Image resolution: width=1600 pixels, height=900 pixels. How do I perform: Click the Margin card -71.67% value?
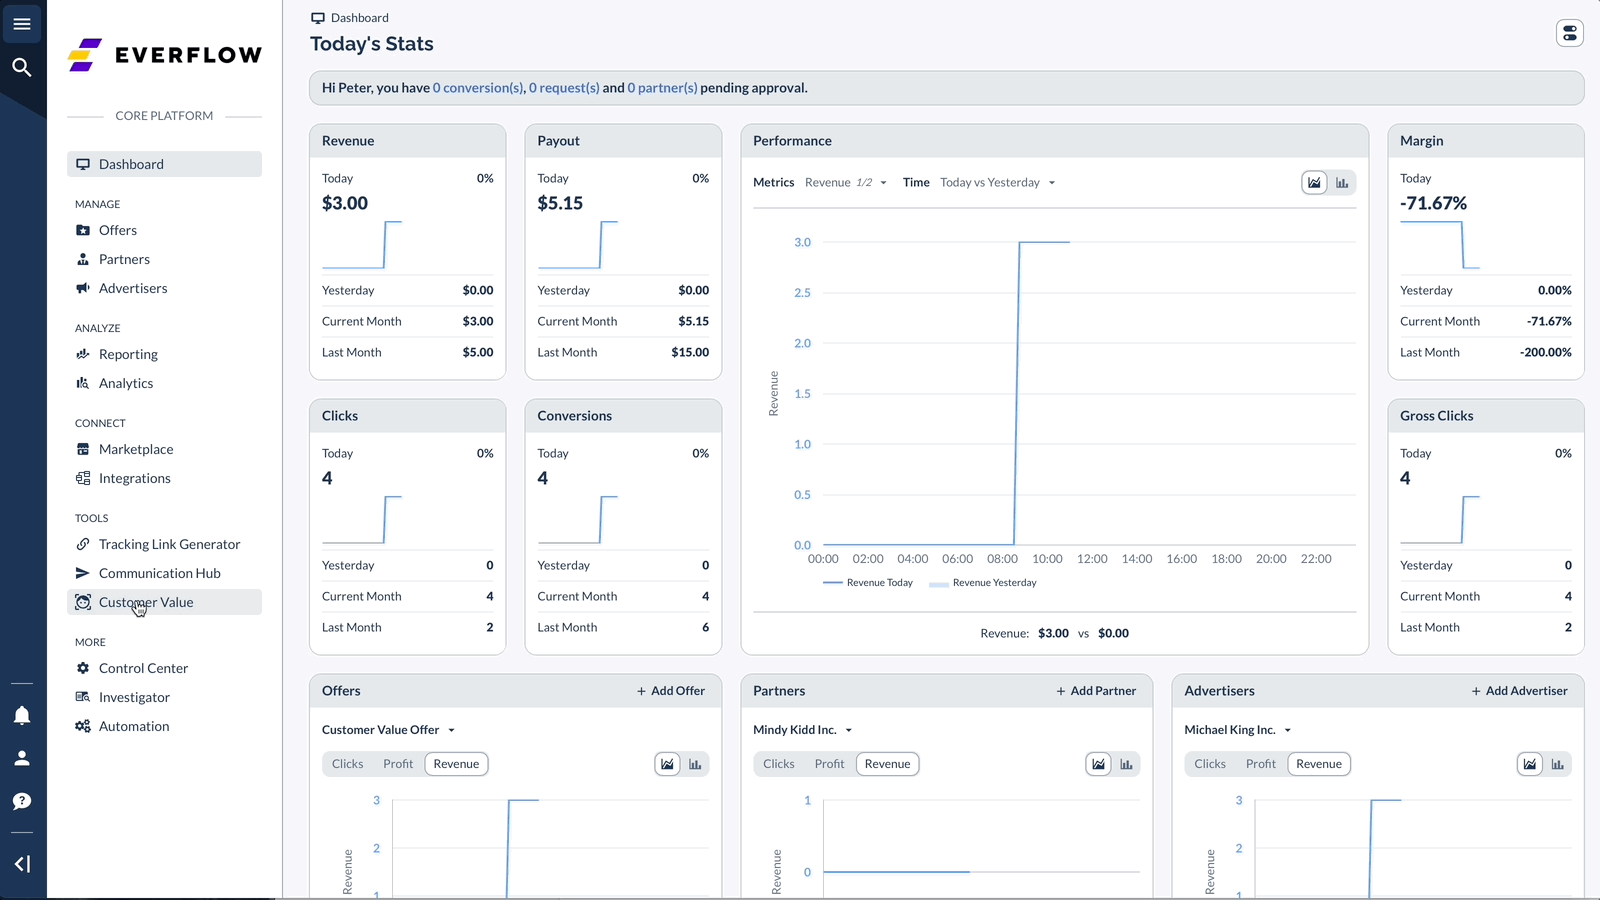(x=1433, y=203)
